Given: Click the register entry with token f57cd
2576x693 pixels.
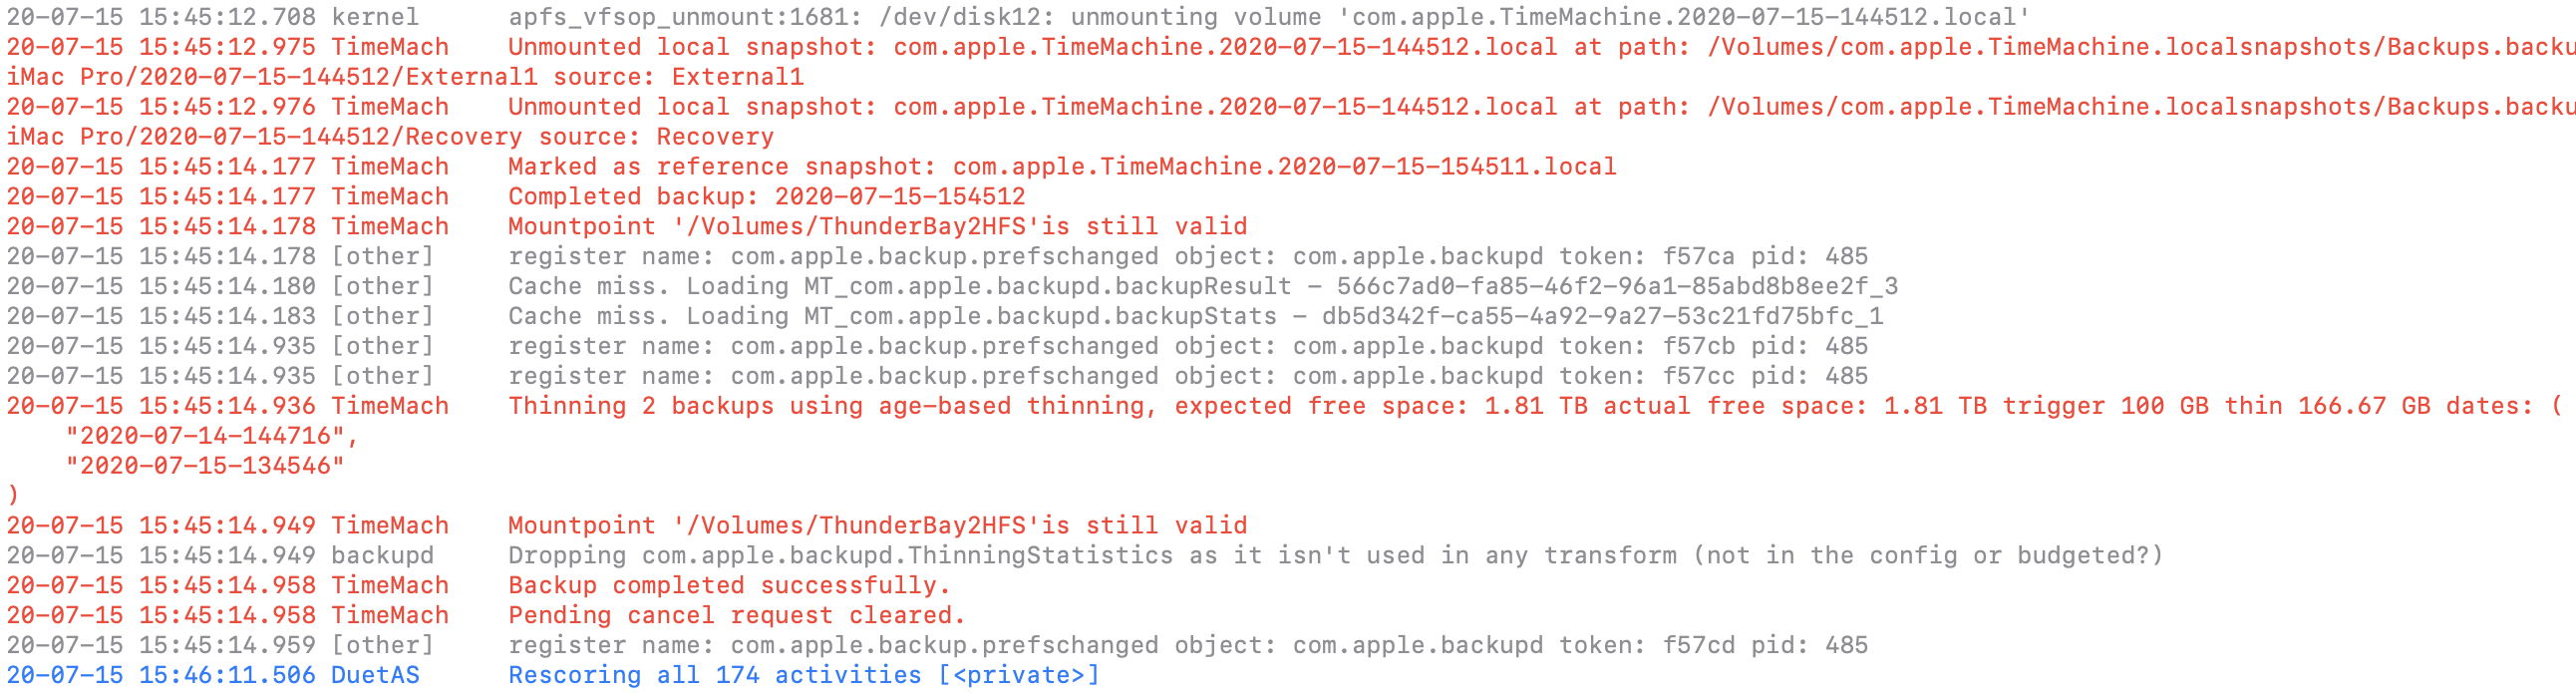Looking at the screenshot, I should click(1187, 646).
